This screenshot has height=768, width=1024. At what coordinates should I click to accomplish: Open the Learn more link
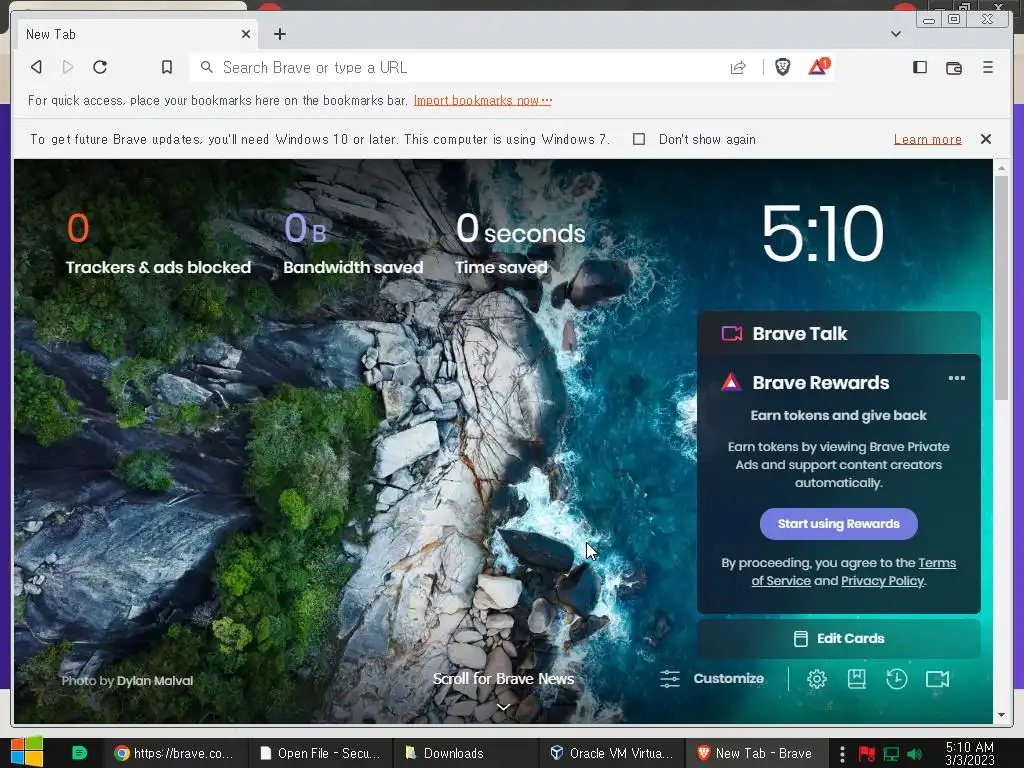click(x=927, y=139)
